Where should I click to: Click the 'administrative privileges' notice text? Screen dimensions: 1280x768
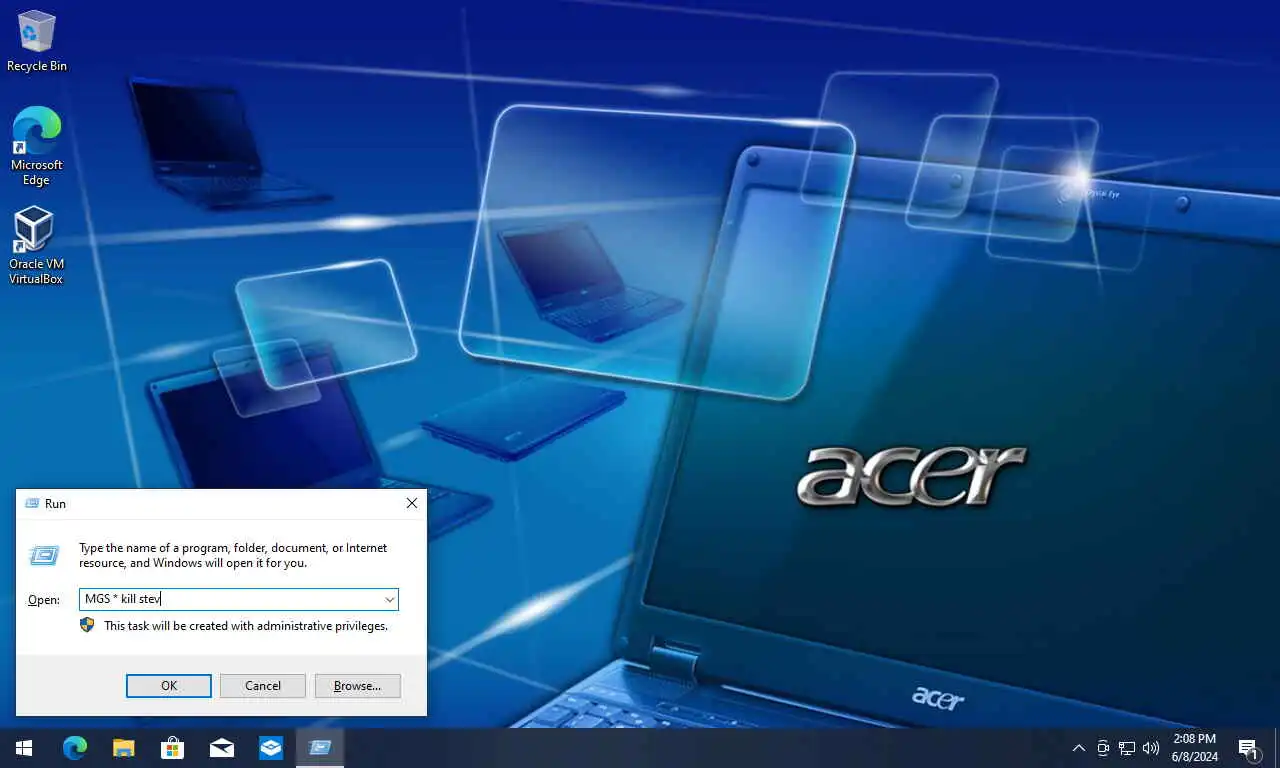(x=246, y=626)
